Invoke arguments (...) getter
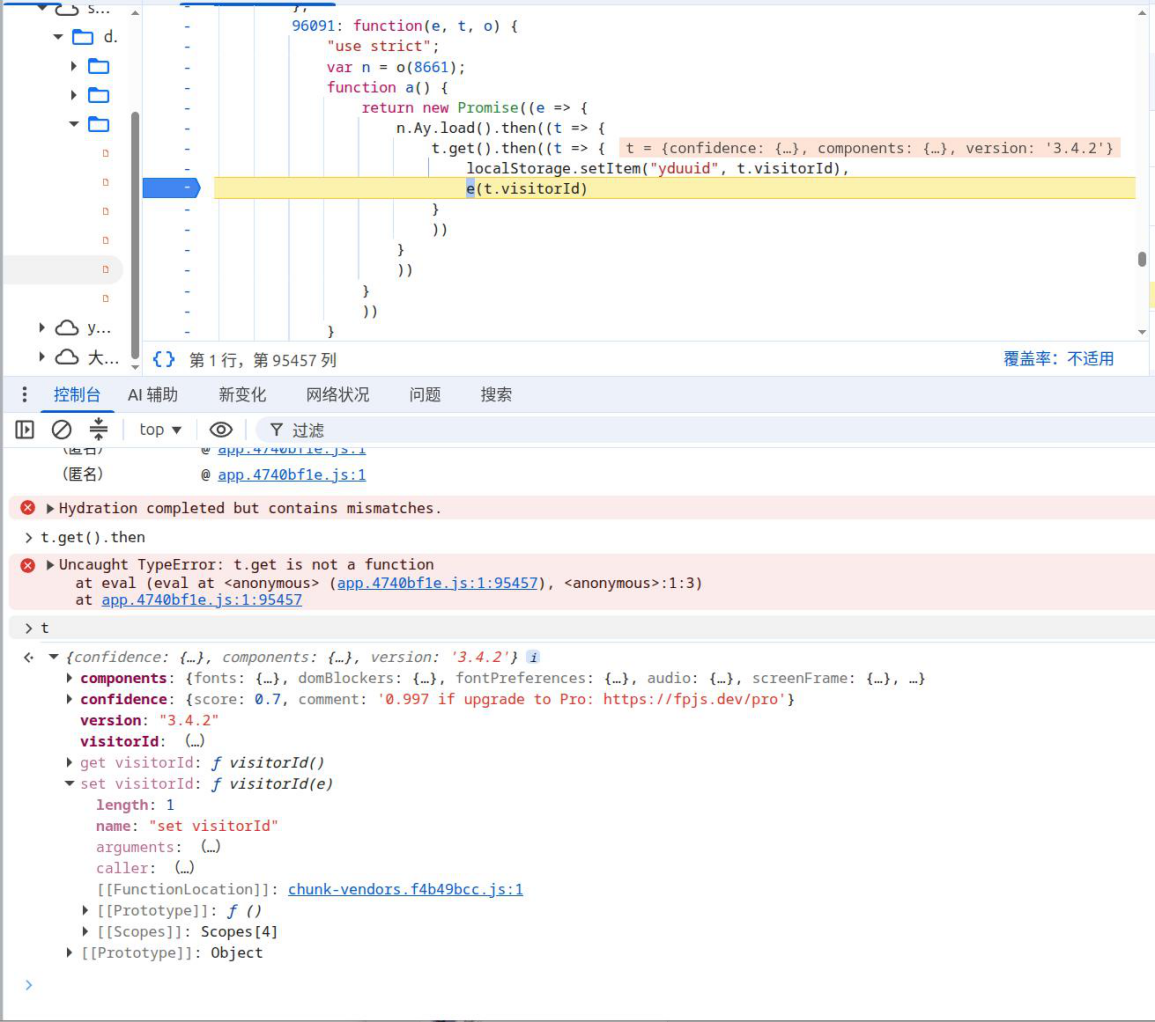The width and height of the screenshot is (1155, 1022). point(211,847)
